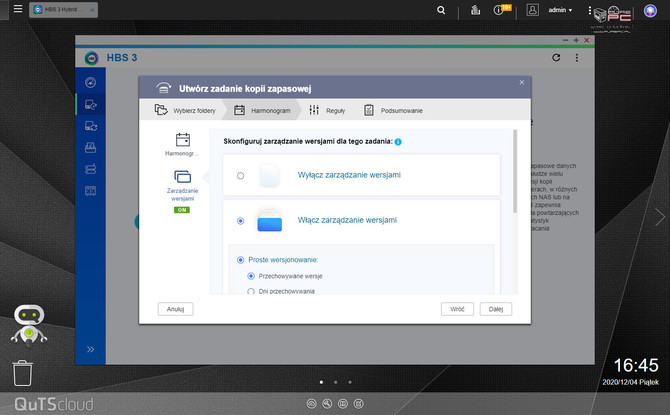Choose Proste wersjonowanie radio option
The width and height of the screenshot is (670, 415).
[241, 260]
